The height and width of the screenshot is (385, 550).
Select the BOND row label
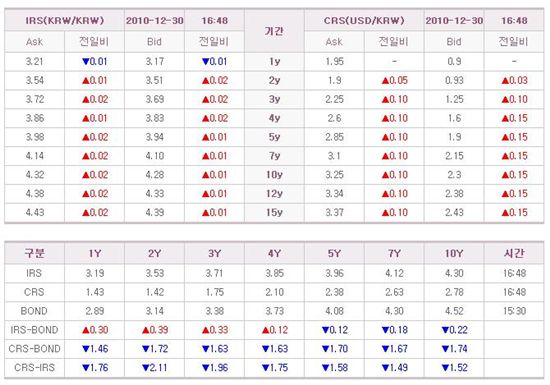click(34, 311)
